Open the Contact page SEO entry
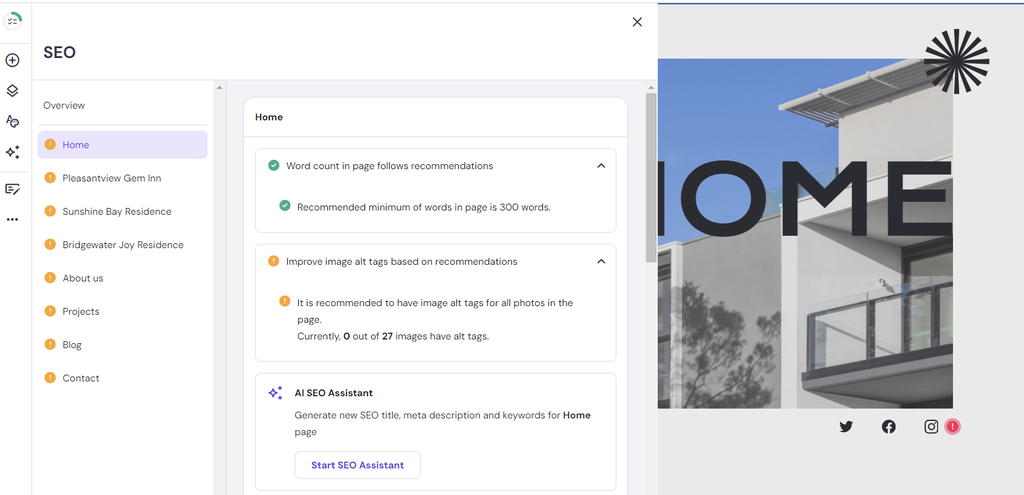 point(81,378)
